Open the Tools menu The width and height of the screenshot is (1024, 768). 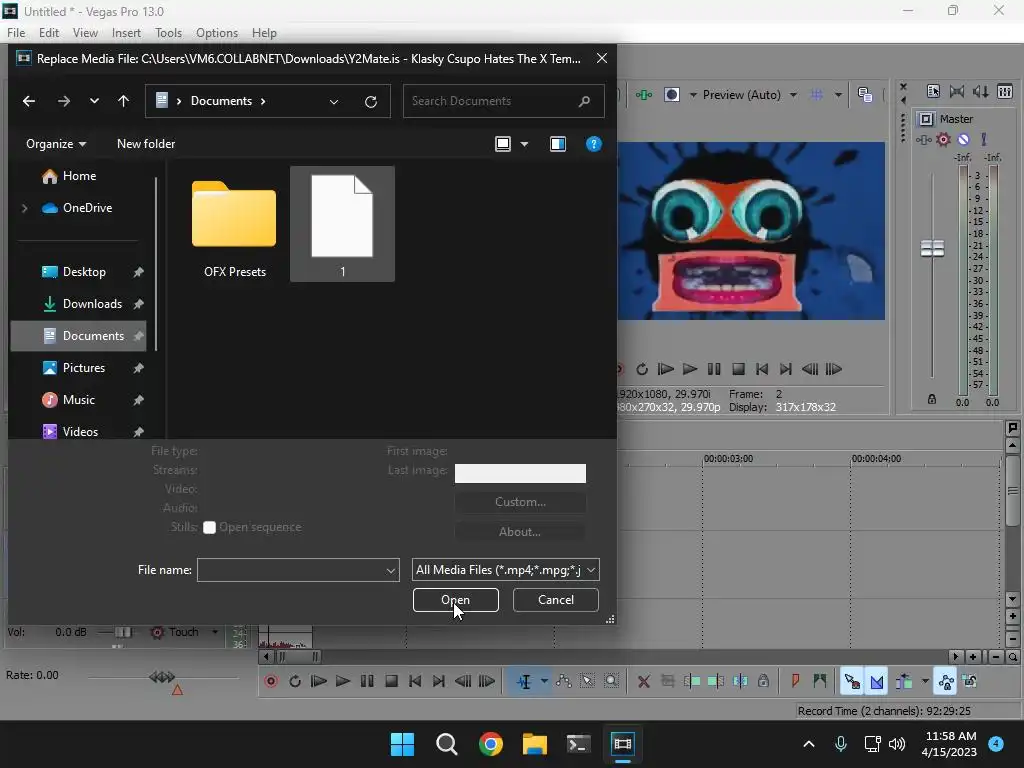[x=168, y=33]
